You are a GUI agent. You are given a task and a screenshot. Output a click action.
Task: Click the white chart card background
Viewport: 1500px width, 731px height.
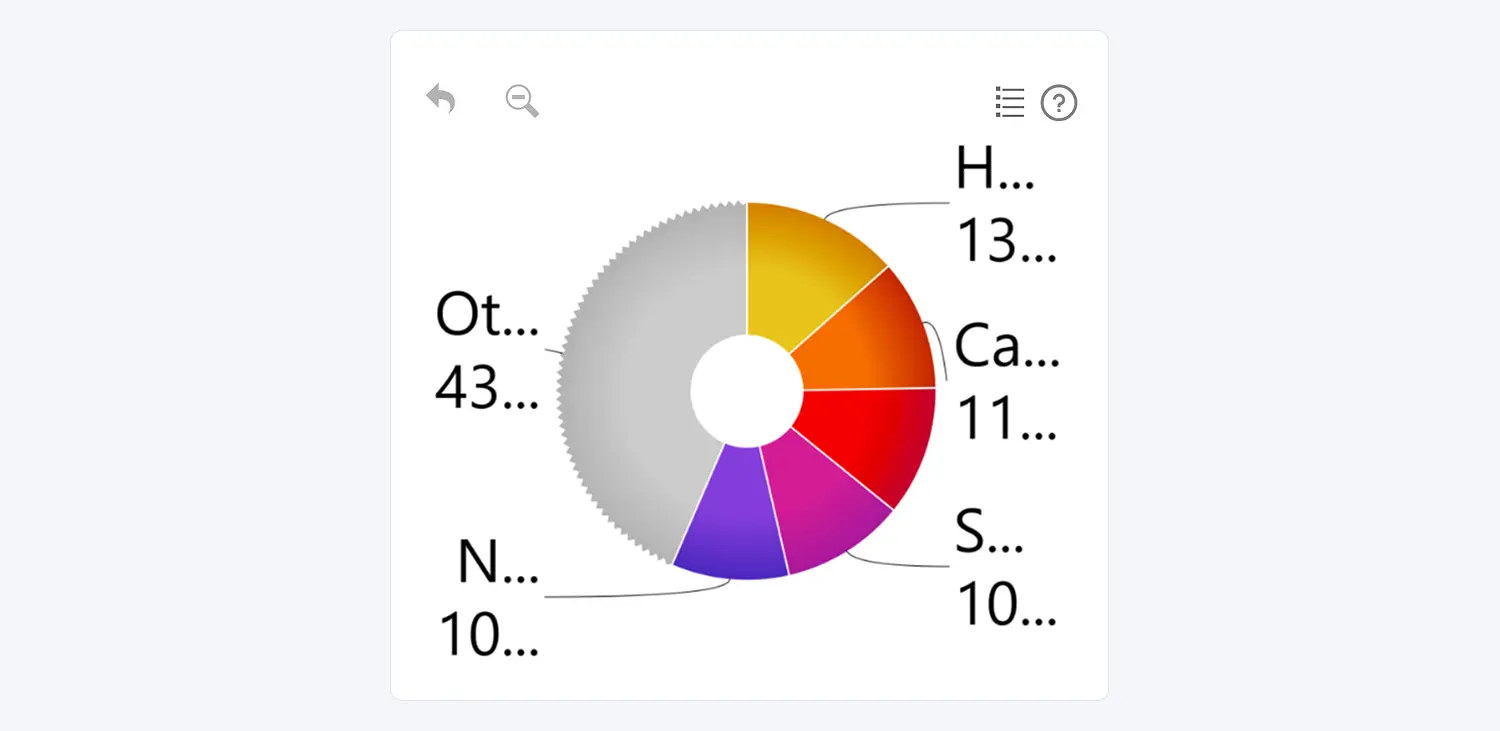[x=750, y=670]
